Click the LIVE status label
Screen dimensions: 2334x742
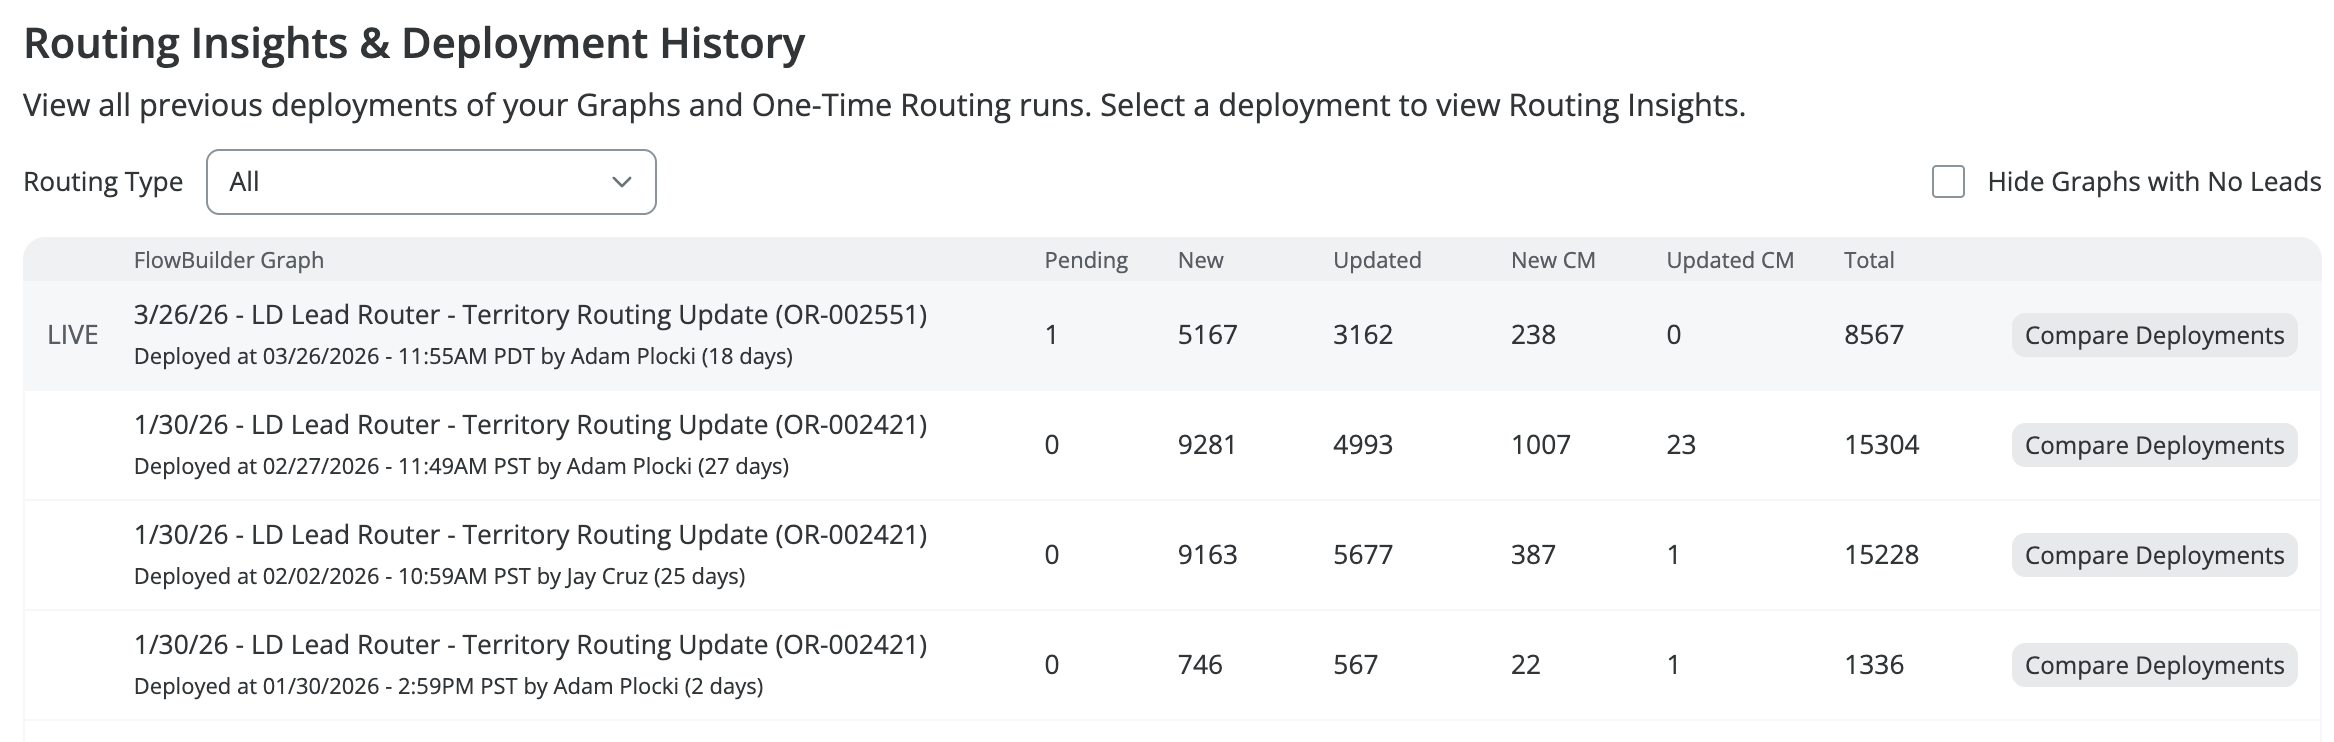click(x=73, y=335)
